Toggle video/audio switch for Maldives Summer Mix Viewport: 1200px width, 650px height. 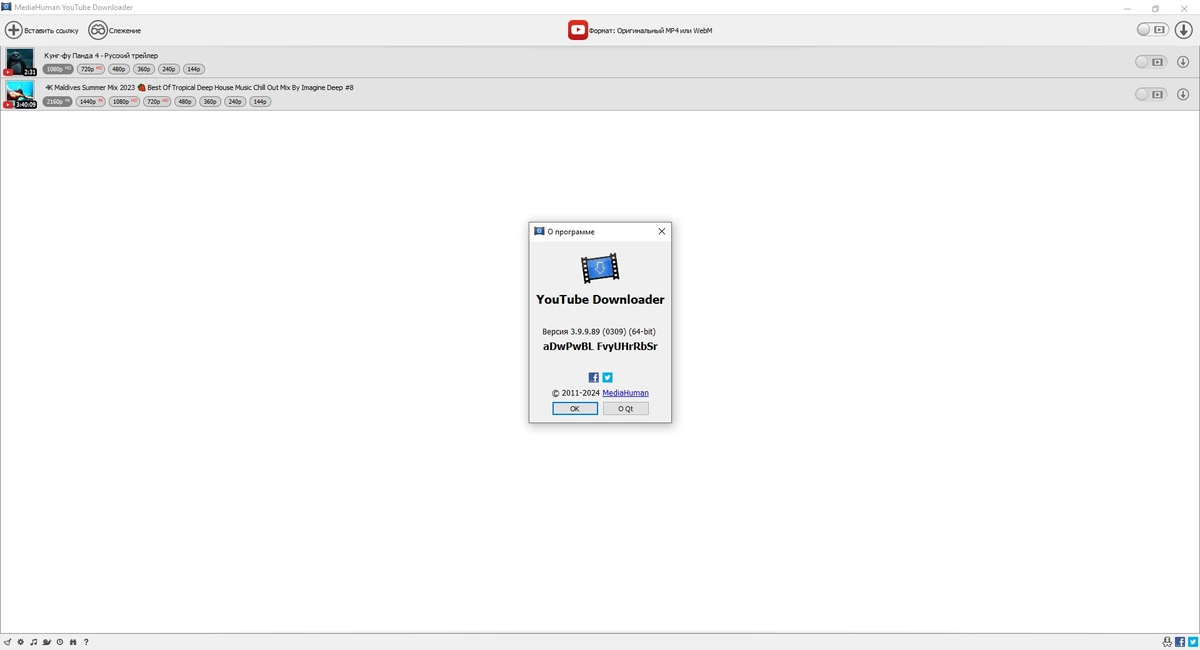[1150, 94]
